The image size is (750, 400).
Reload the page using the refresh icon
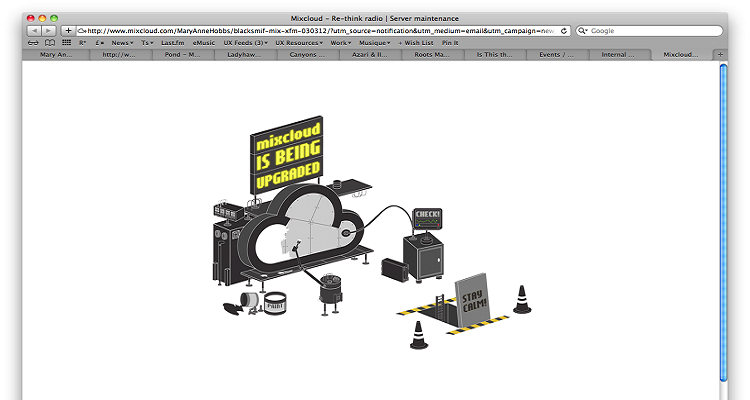[x=564, y=31]
